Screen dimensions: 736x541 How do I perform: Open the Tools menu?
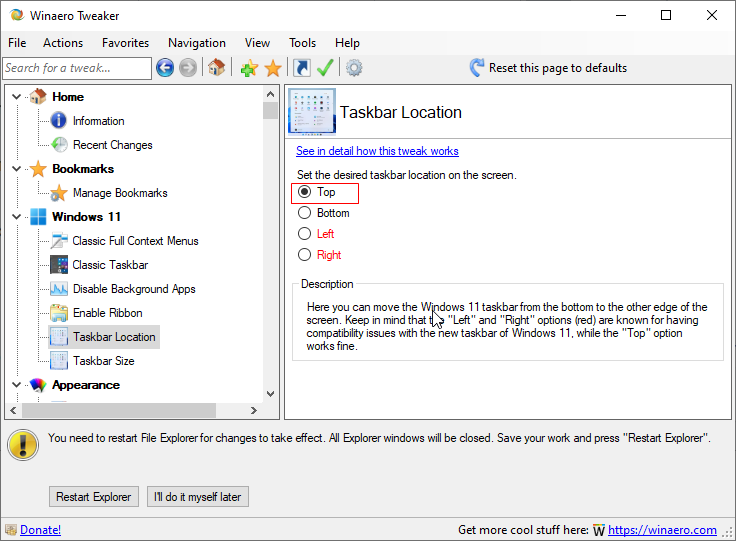(x=302, y=43)
